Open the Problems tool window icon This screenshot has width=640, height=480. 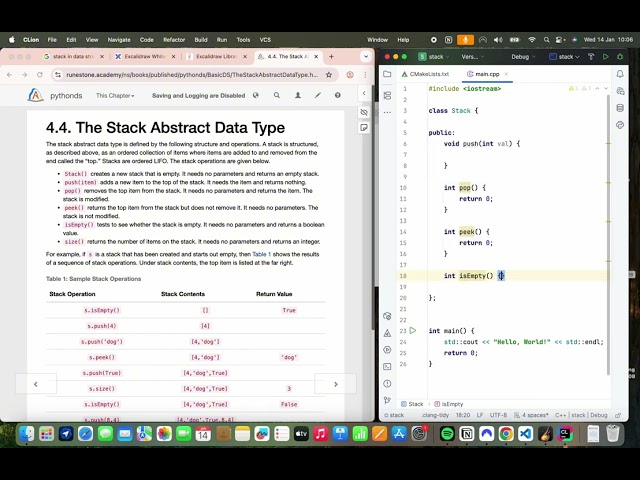(387, 384)
